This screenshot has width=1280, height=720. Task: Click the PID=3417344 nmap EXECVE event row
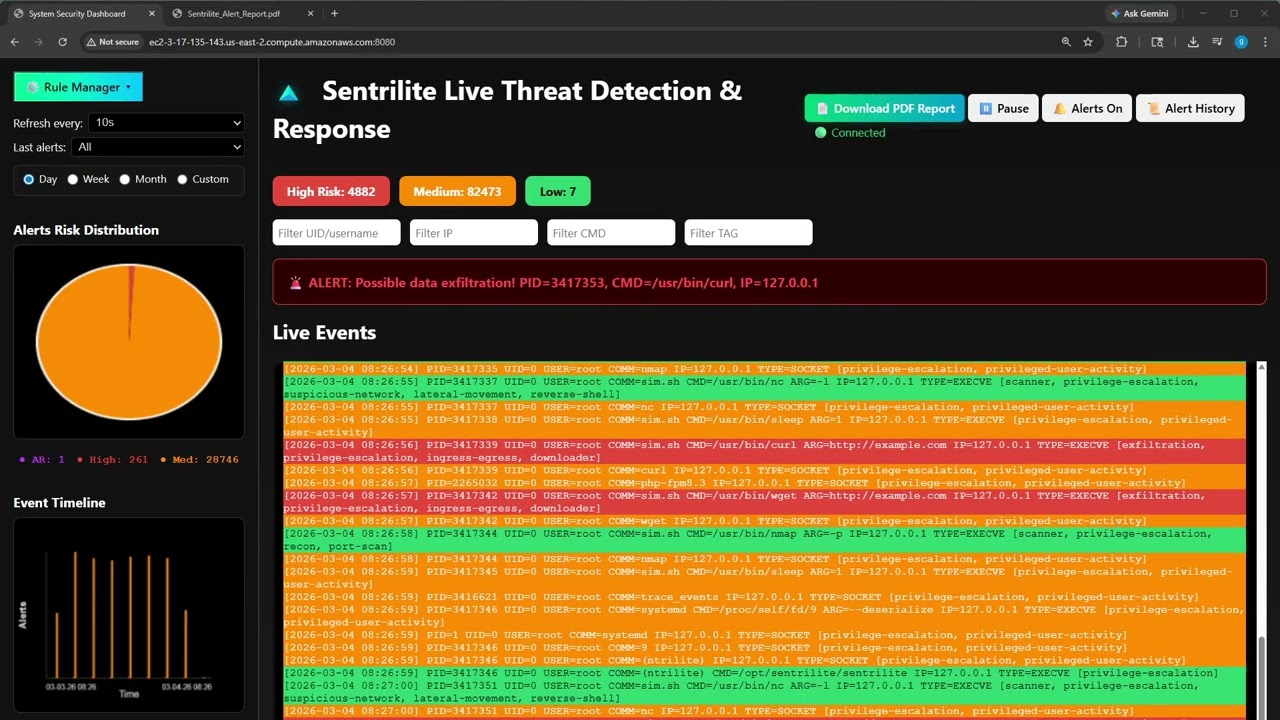[764, 540]
